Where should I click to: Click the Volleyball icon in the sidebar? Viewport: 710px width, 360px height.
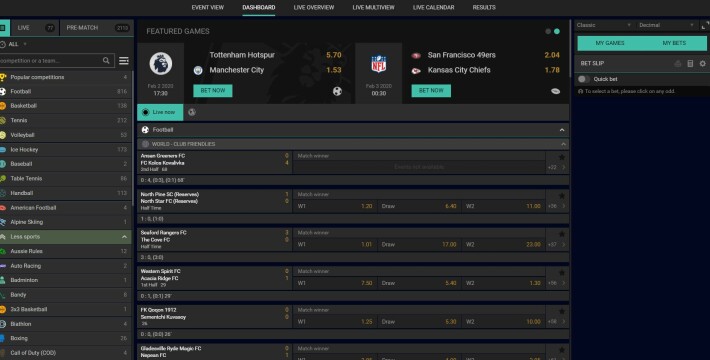3,135
